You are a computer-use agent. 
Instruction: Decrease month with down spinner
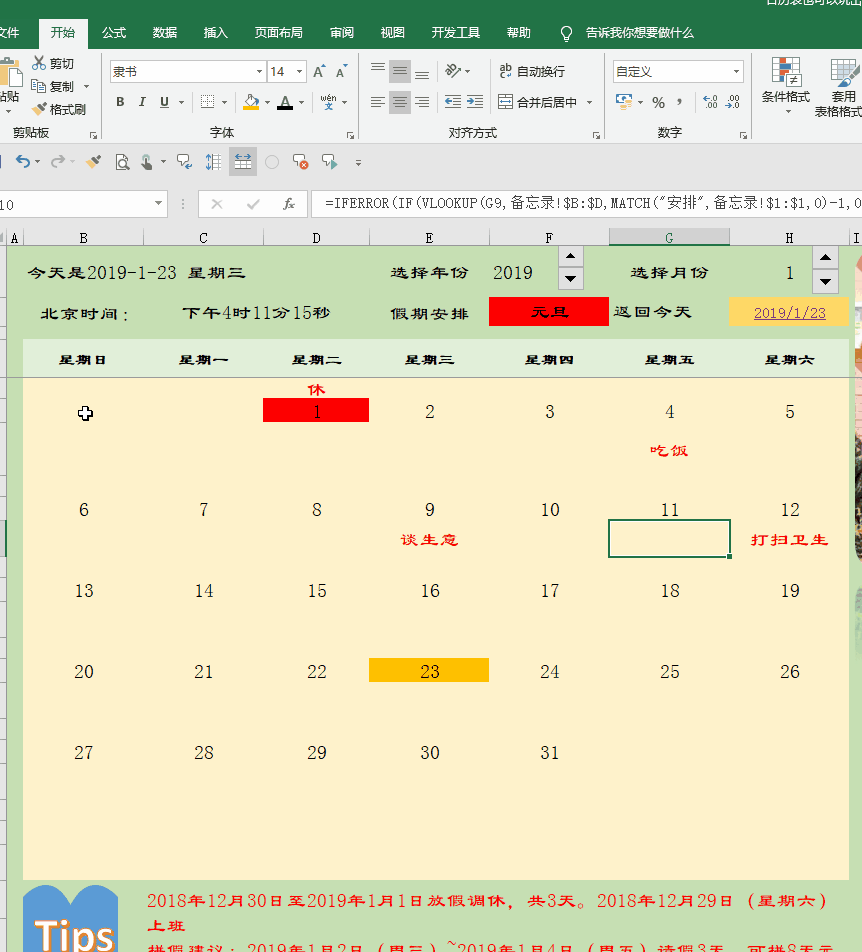825,281
